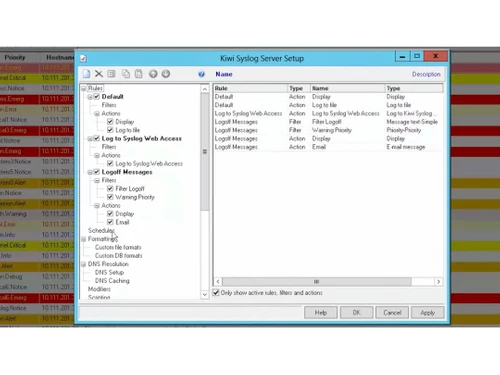Uncheck Display action under Logoff Messages

click(x=110, y=214)
